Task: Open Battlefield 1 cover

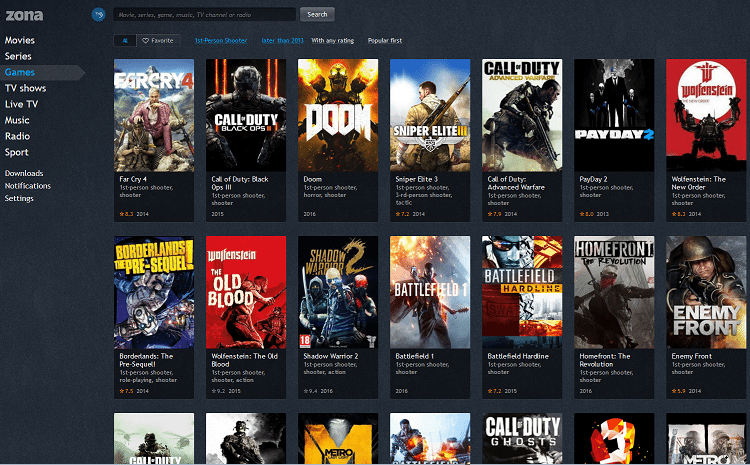Action: tap(430, 292)
